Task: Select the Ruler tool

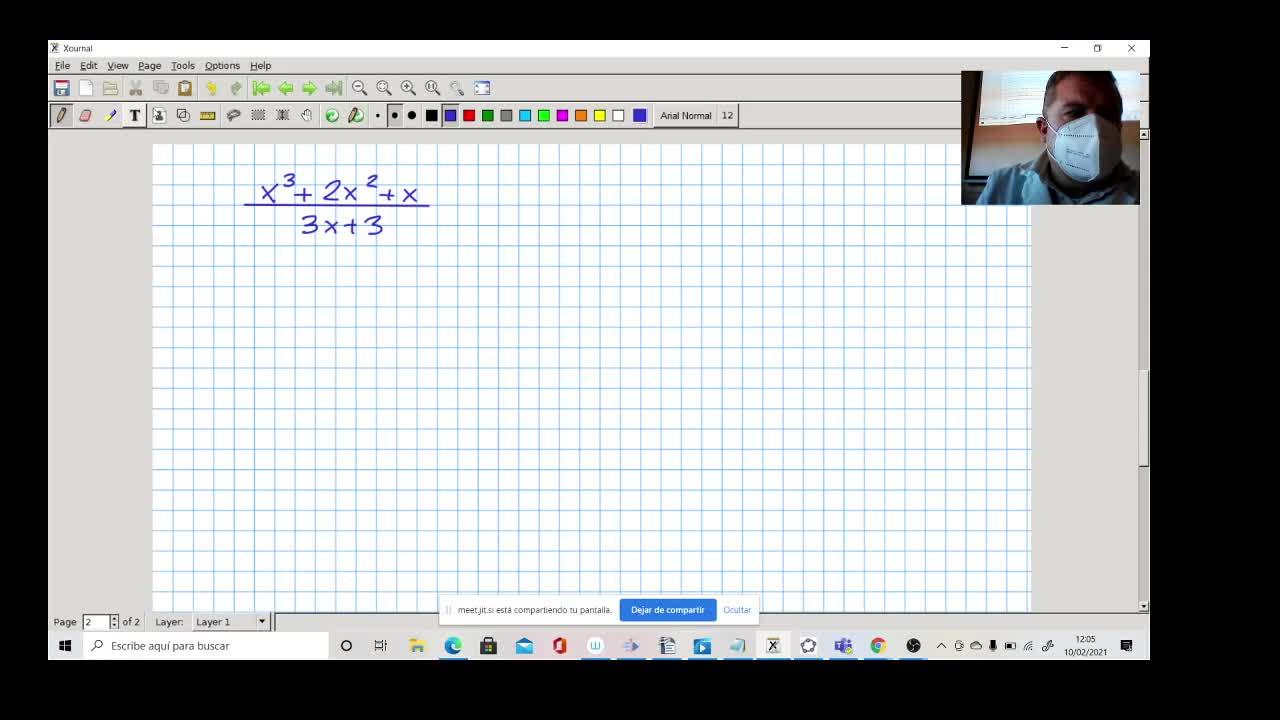Action: click(208, 116)
